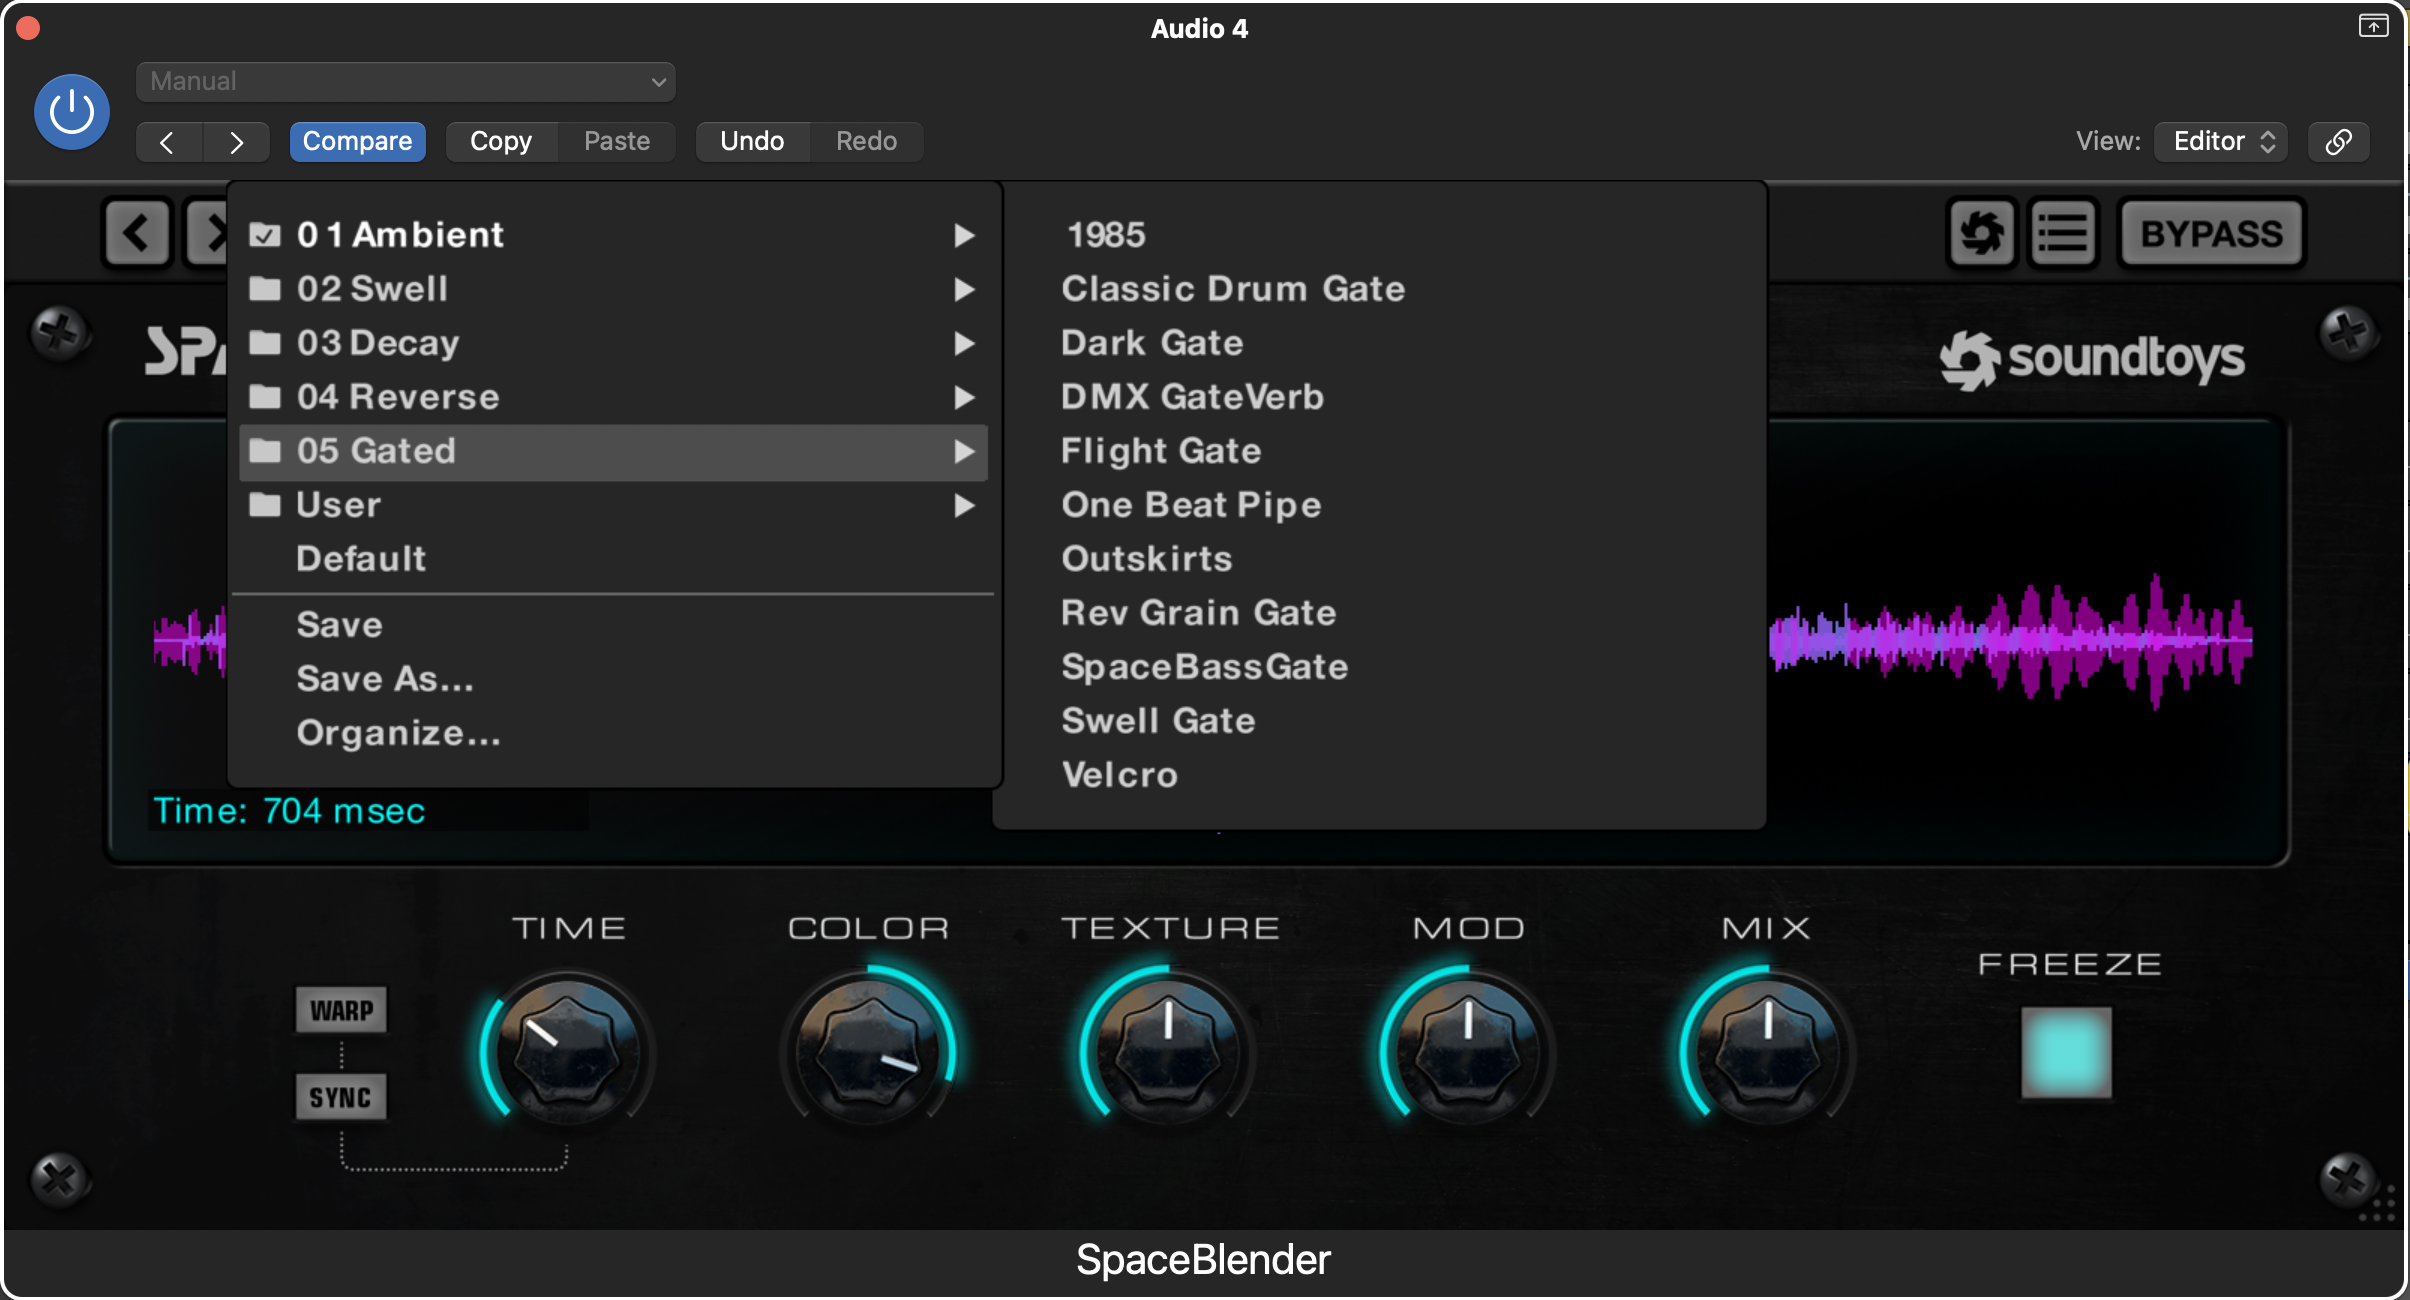The width and height of the screenshot is (2410, 1300).
Task: Click the 01 Ambient folder icon
Action: click(x=264, y=235)
